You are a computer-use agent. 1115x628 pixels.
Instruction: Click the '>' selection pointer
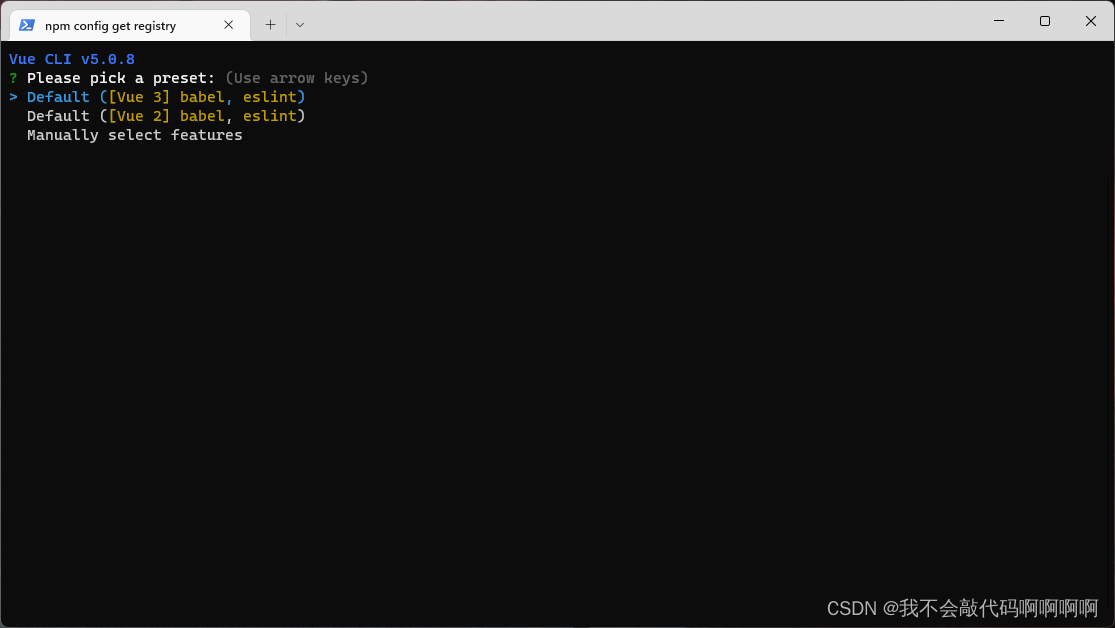click(x=13, y=97)
